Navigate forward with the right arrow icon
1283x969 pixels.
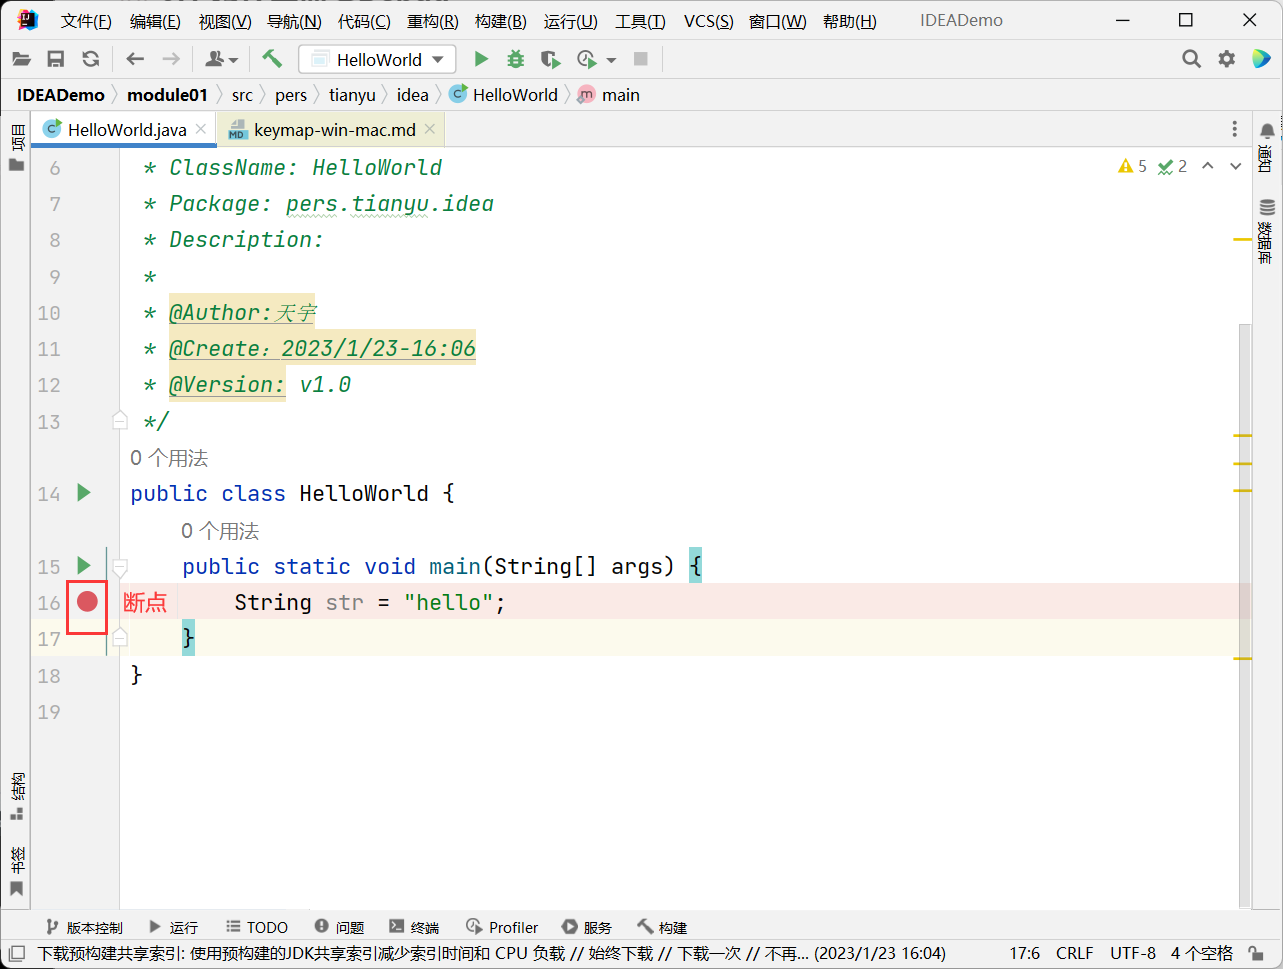coord(171,59)
